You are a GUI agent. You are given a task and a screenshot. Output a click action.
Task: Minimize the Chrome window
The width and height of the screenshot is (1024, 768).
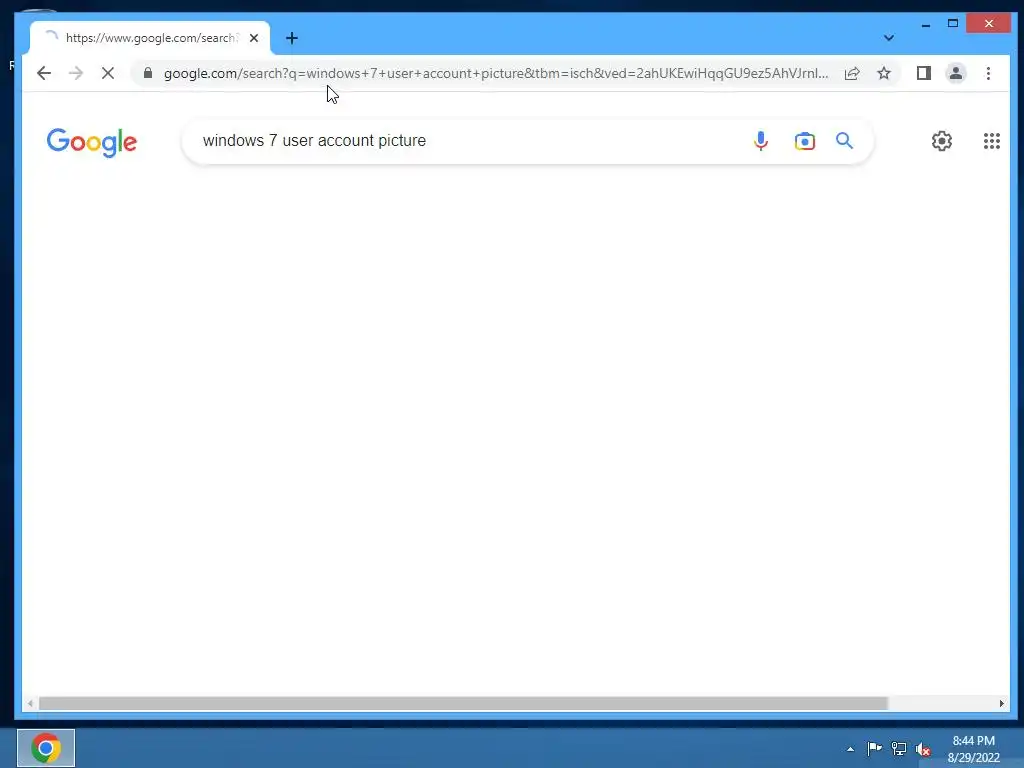tap(925, 24)
